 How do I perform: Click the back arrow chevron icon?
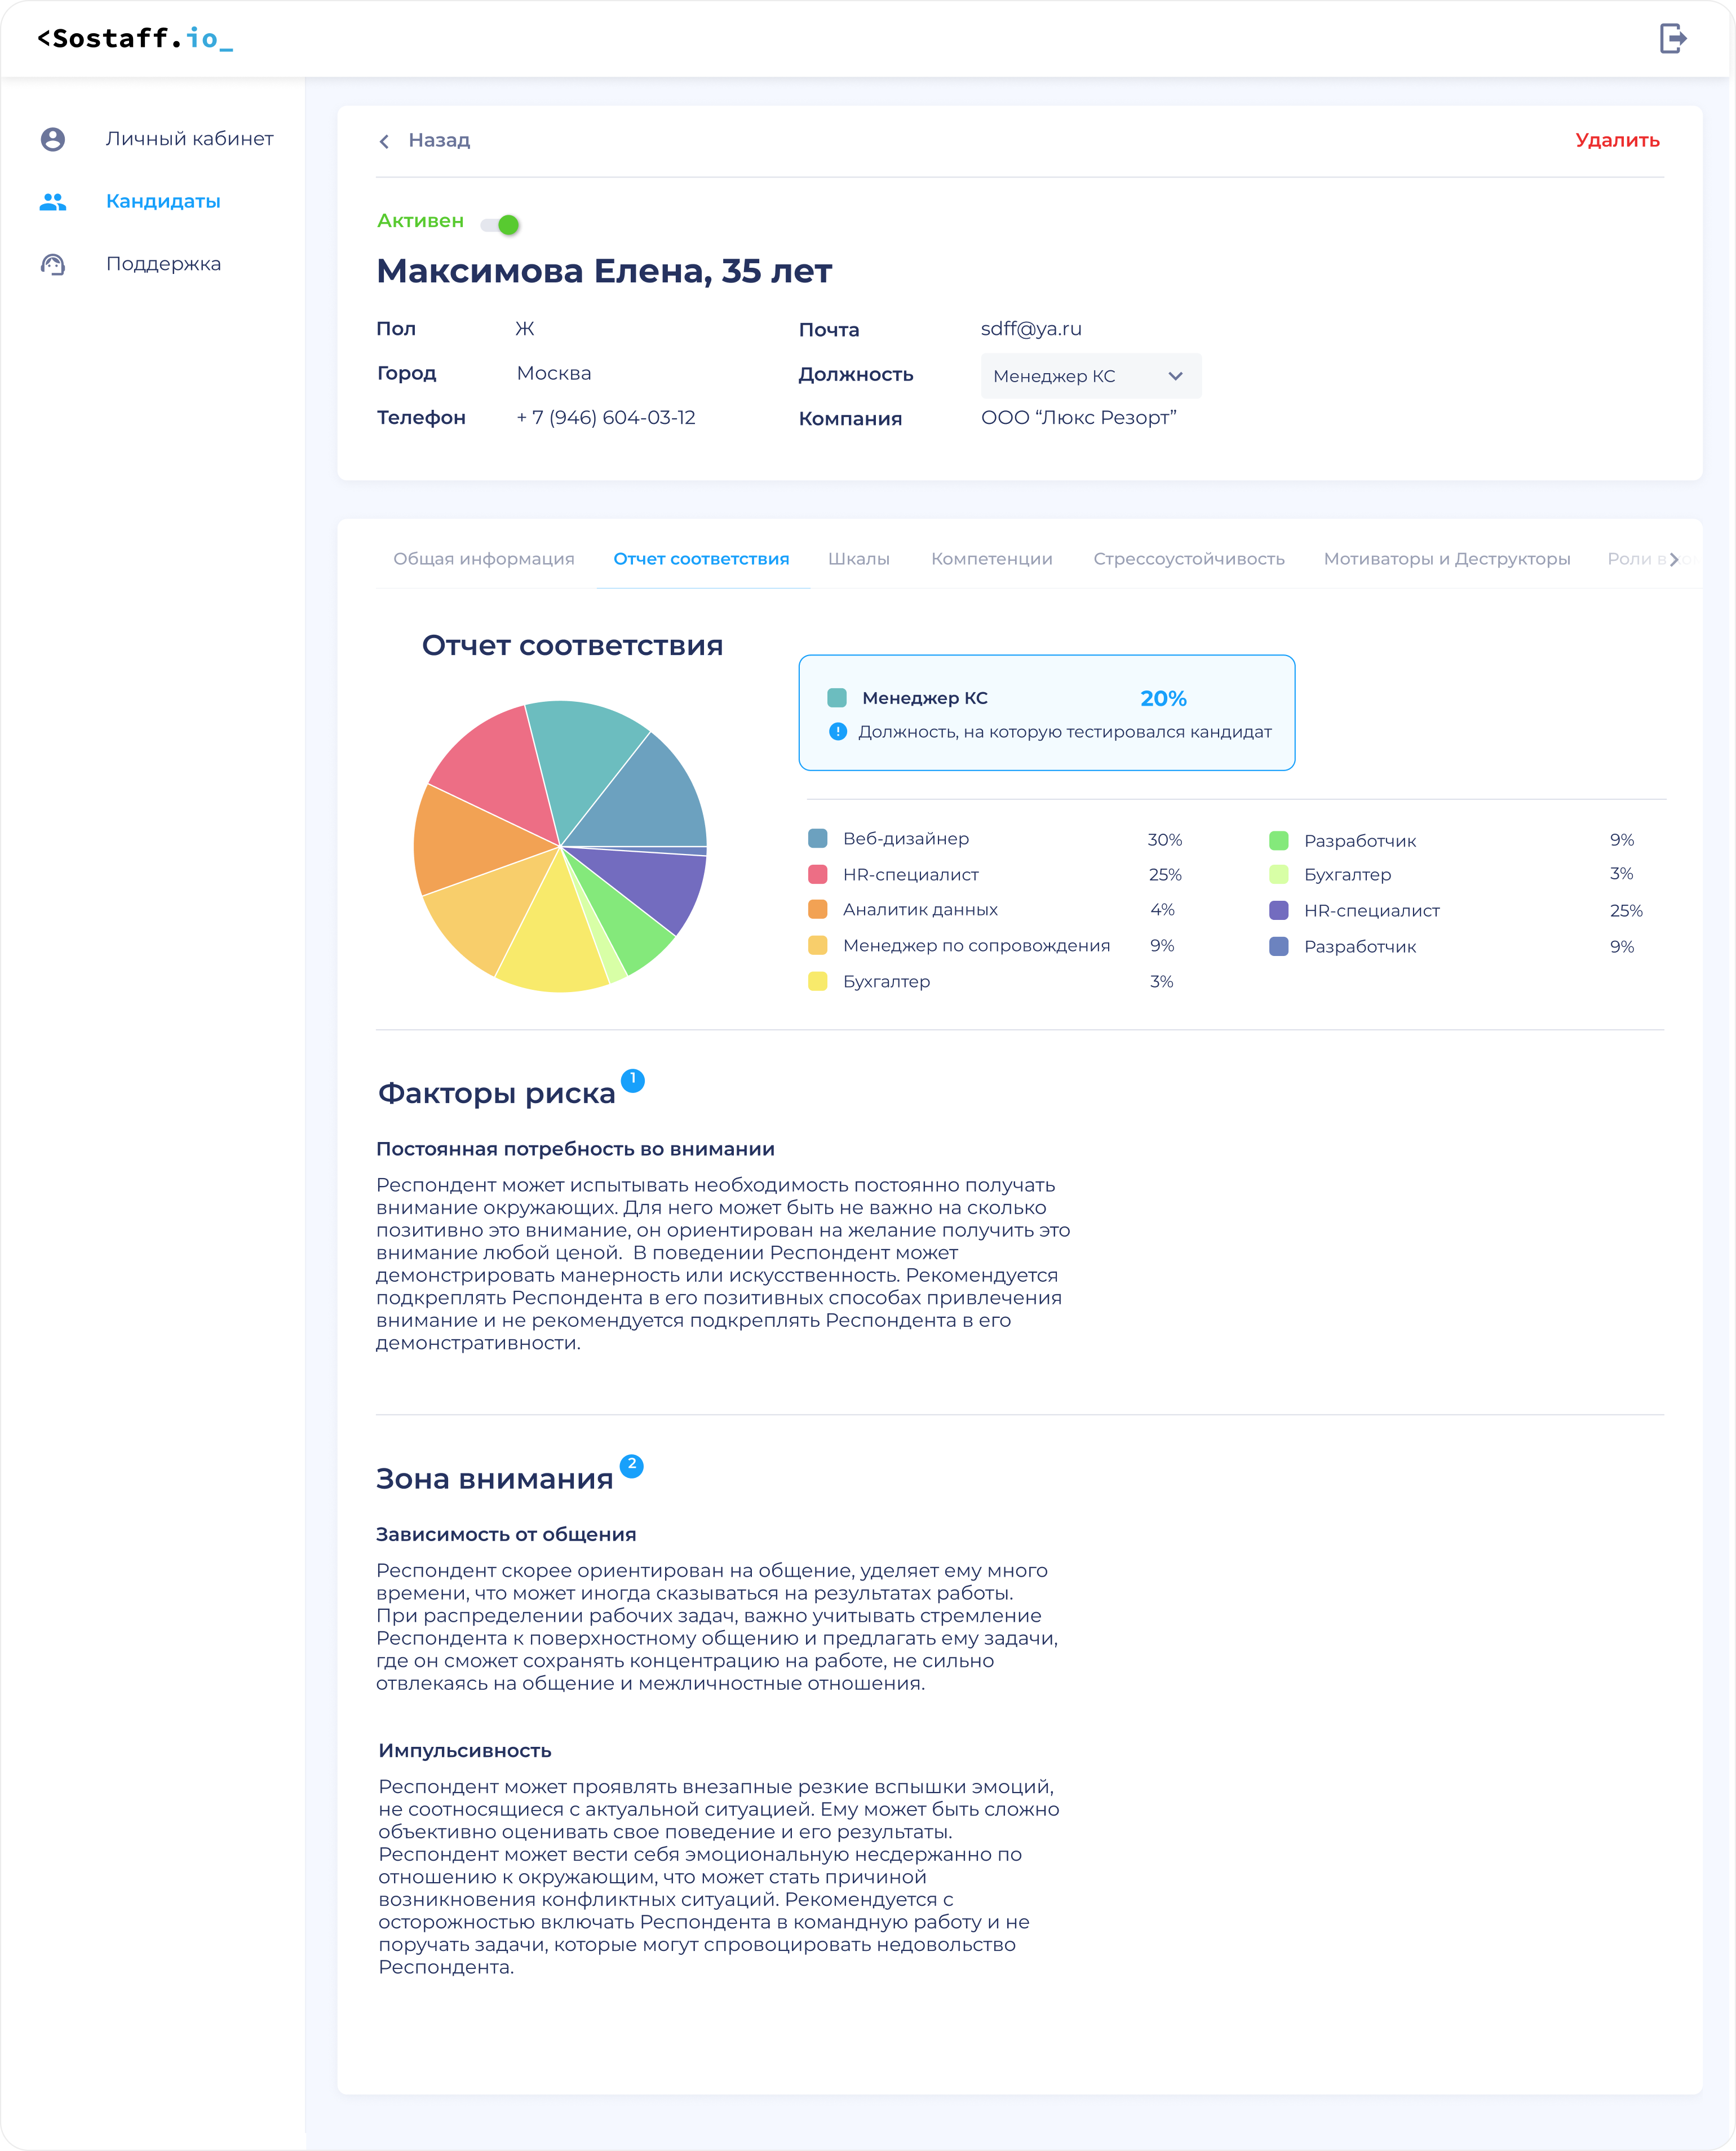click(x=384, y=141)
